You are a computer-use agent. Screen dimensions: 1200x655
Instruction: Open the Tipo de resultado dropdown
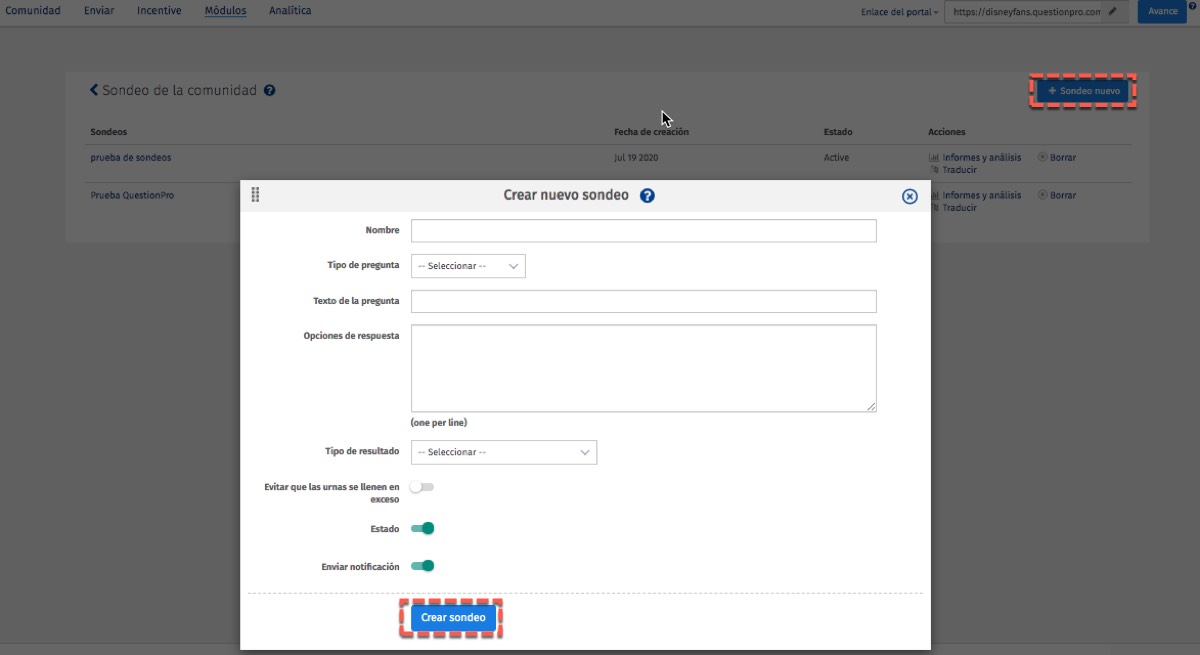(x=504, y=452)
